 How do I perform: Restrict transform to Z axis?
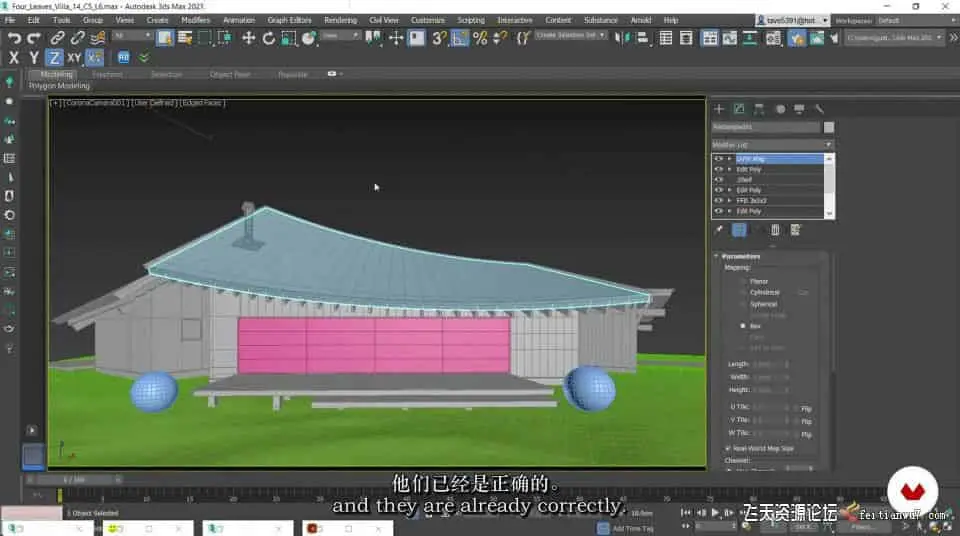(54, 58)
